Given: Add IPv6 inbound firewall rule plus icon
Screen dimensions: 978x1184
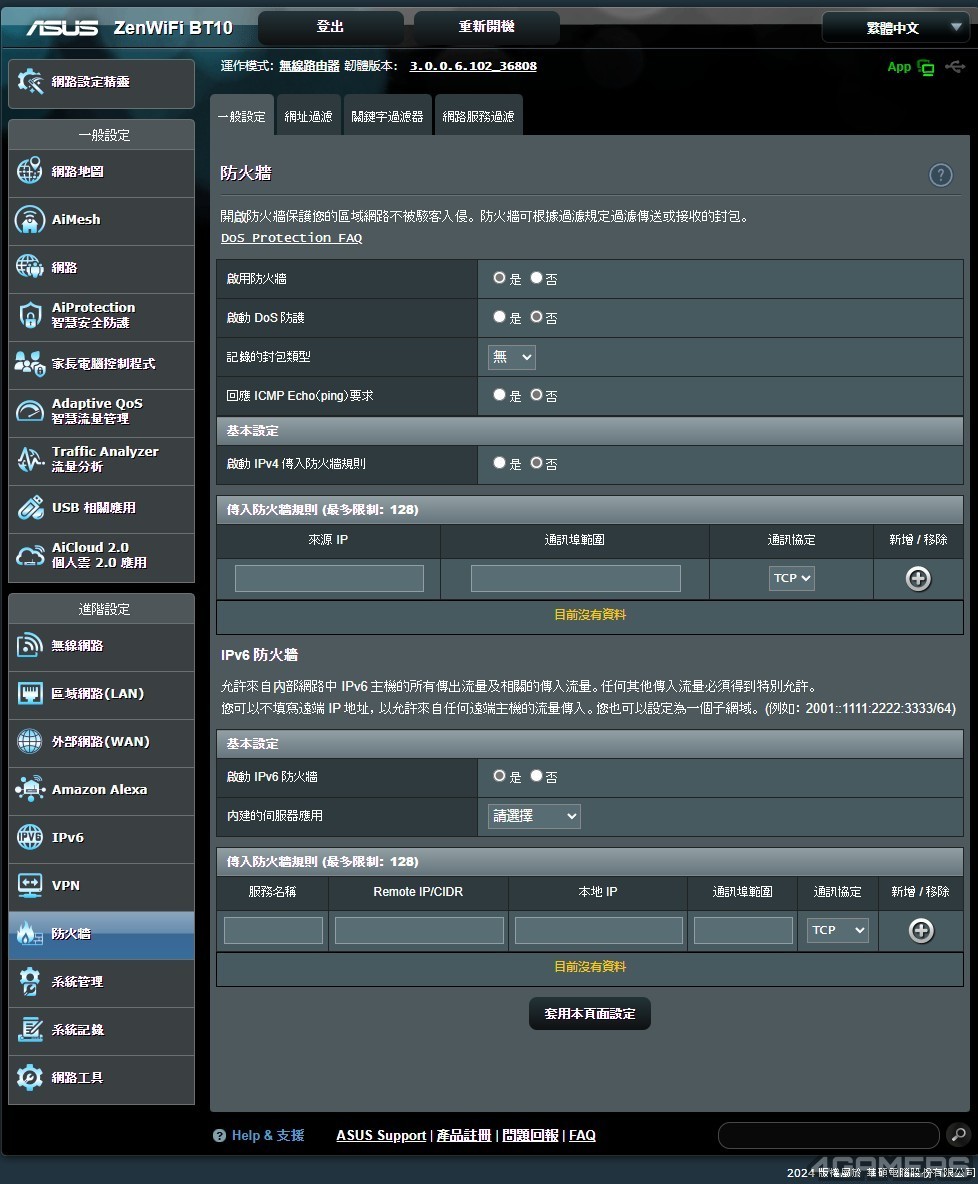Looking at the screenshot, I should pyautogui.click(x=921, y=931).
